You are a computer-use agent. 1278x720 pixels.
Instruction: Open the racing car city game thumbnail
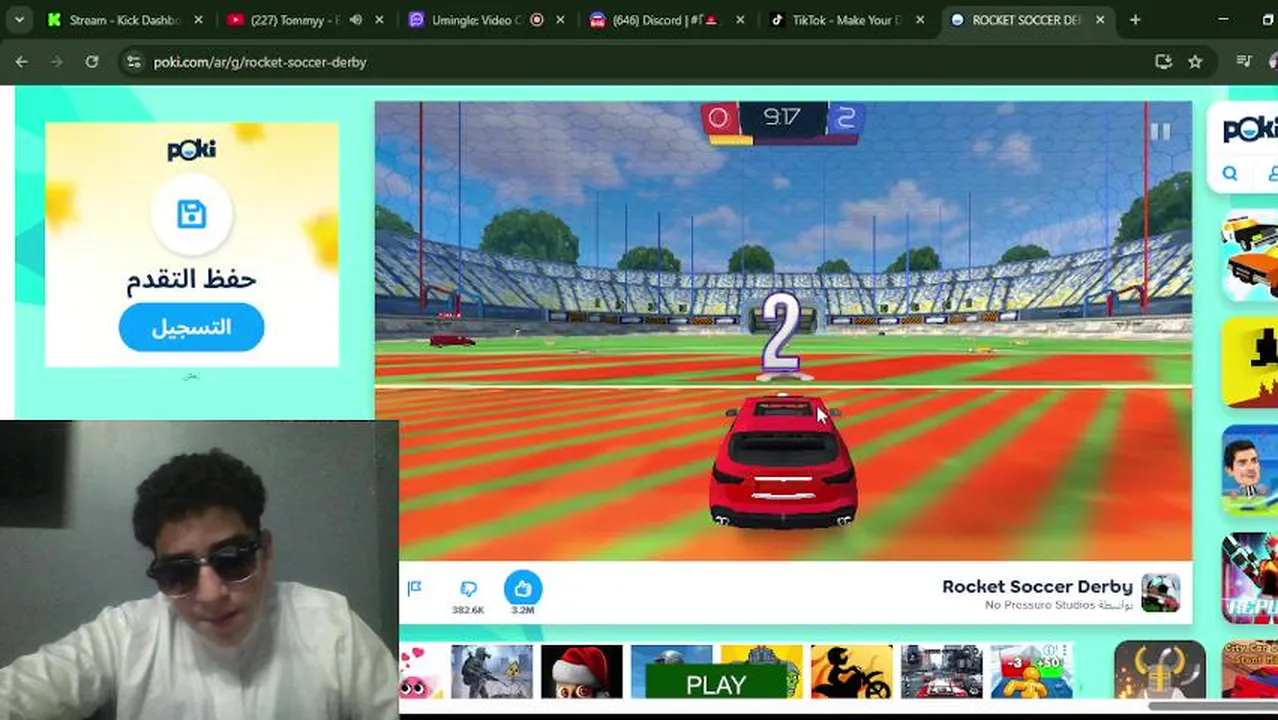click(x=942, y=671)
